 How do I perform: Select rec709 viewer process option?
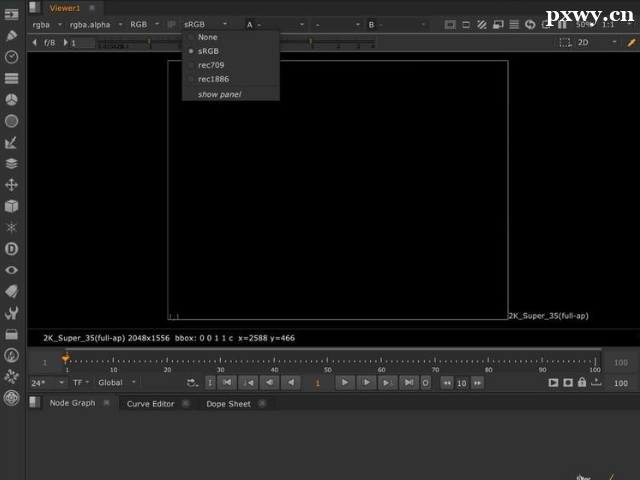click(211, 65)
